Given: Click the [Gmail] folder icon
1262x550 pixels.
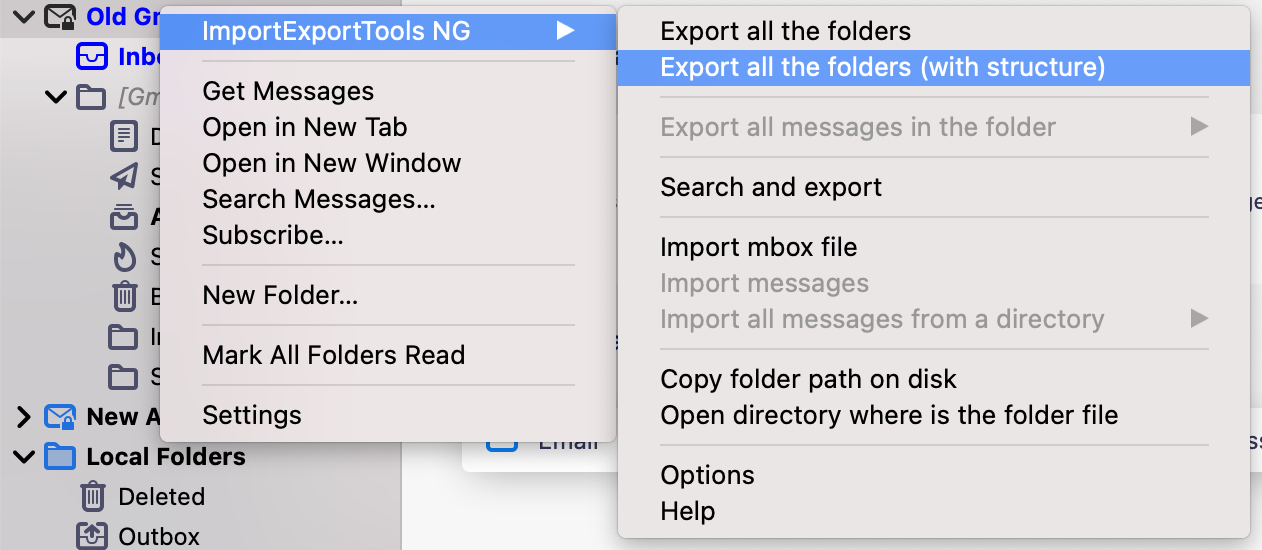Looking at the screenshot, I should click(91, 97).
